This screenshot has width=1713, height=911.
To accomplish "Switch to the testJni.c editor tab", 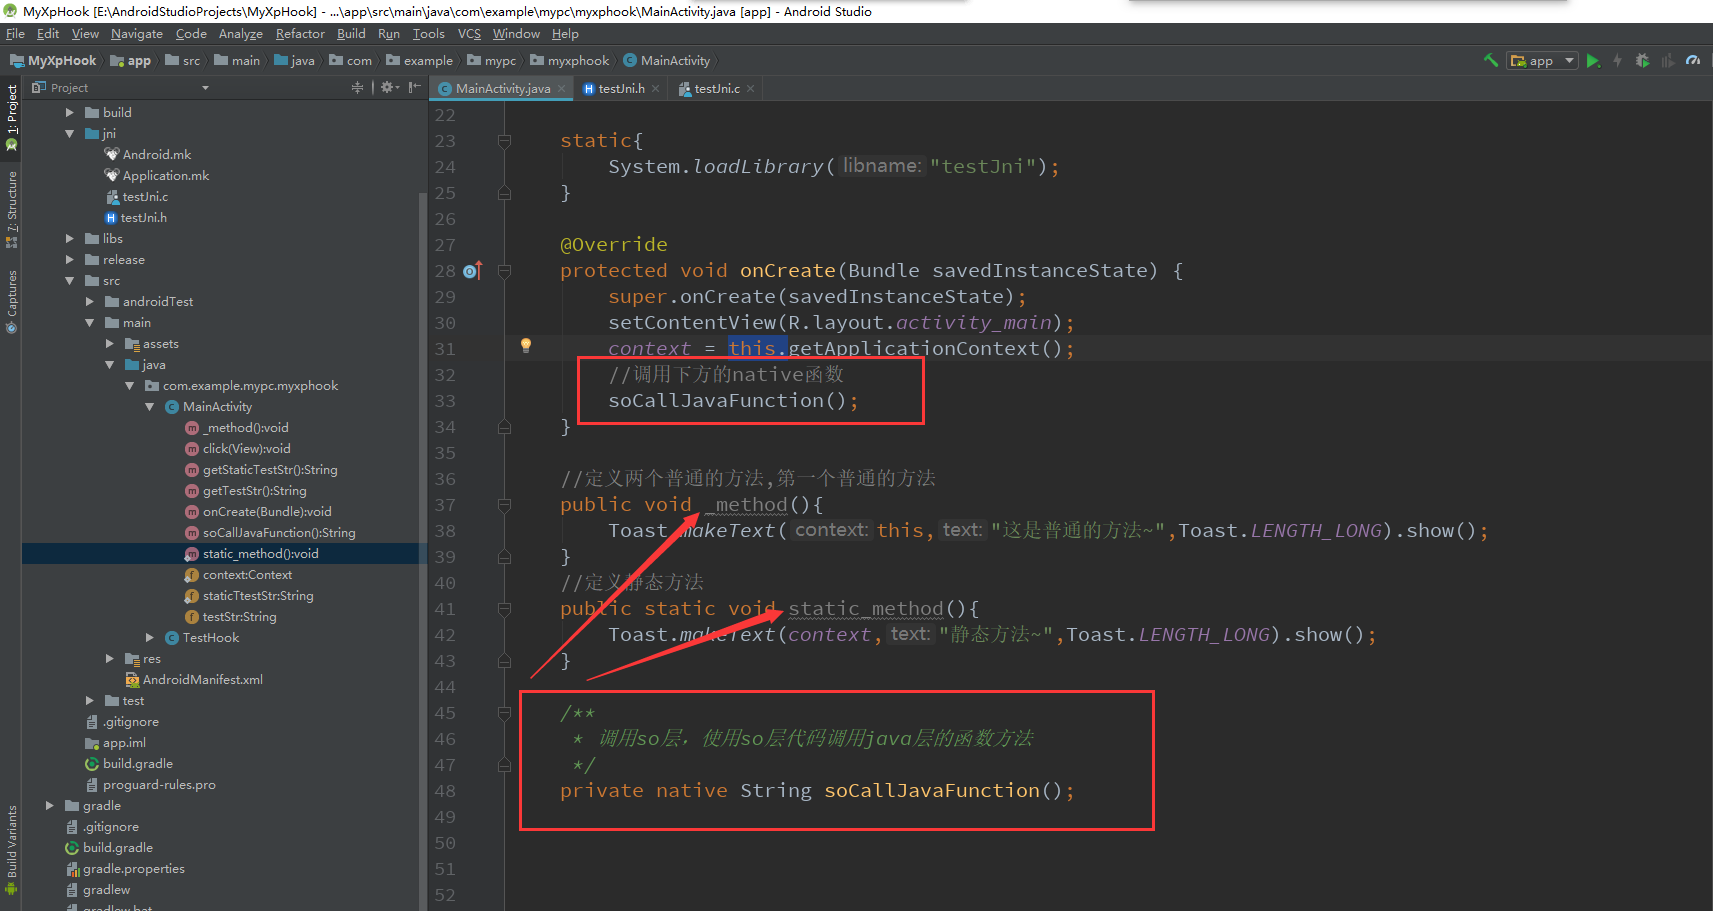I will 716,89.
